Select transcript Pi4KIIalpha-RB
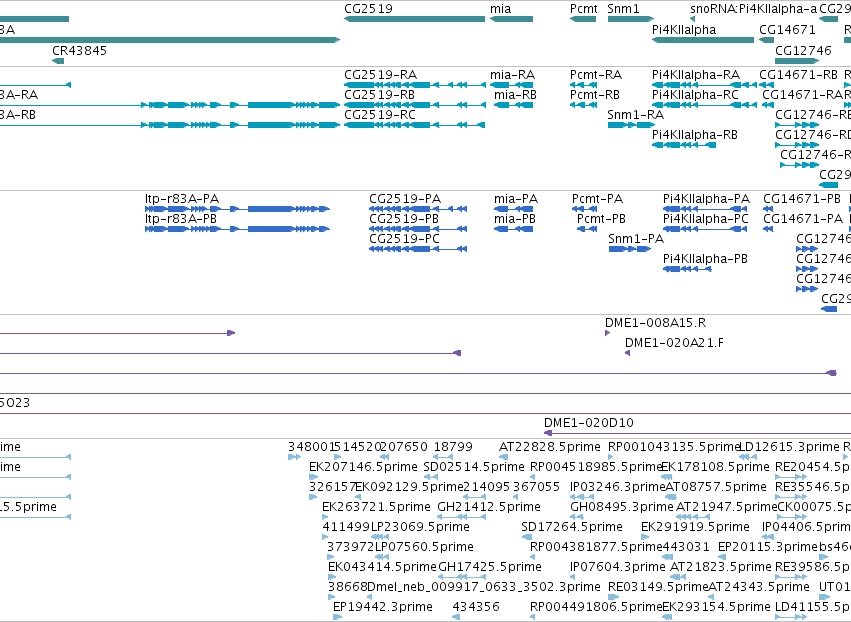 695,135
